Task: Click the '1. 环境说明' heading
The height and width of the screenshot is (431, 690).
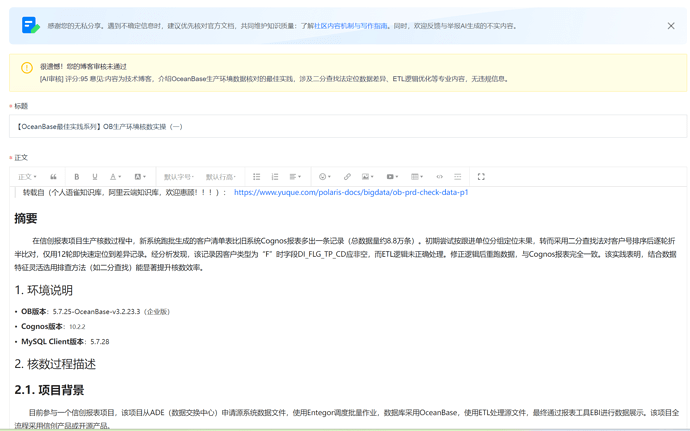Action: click(x=44, y=291)
